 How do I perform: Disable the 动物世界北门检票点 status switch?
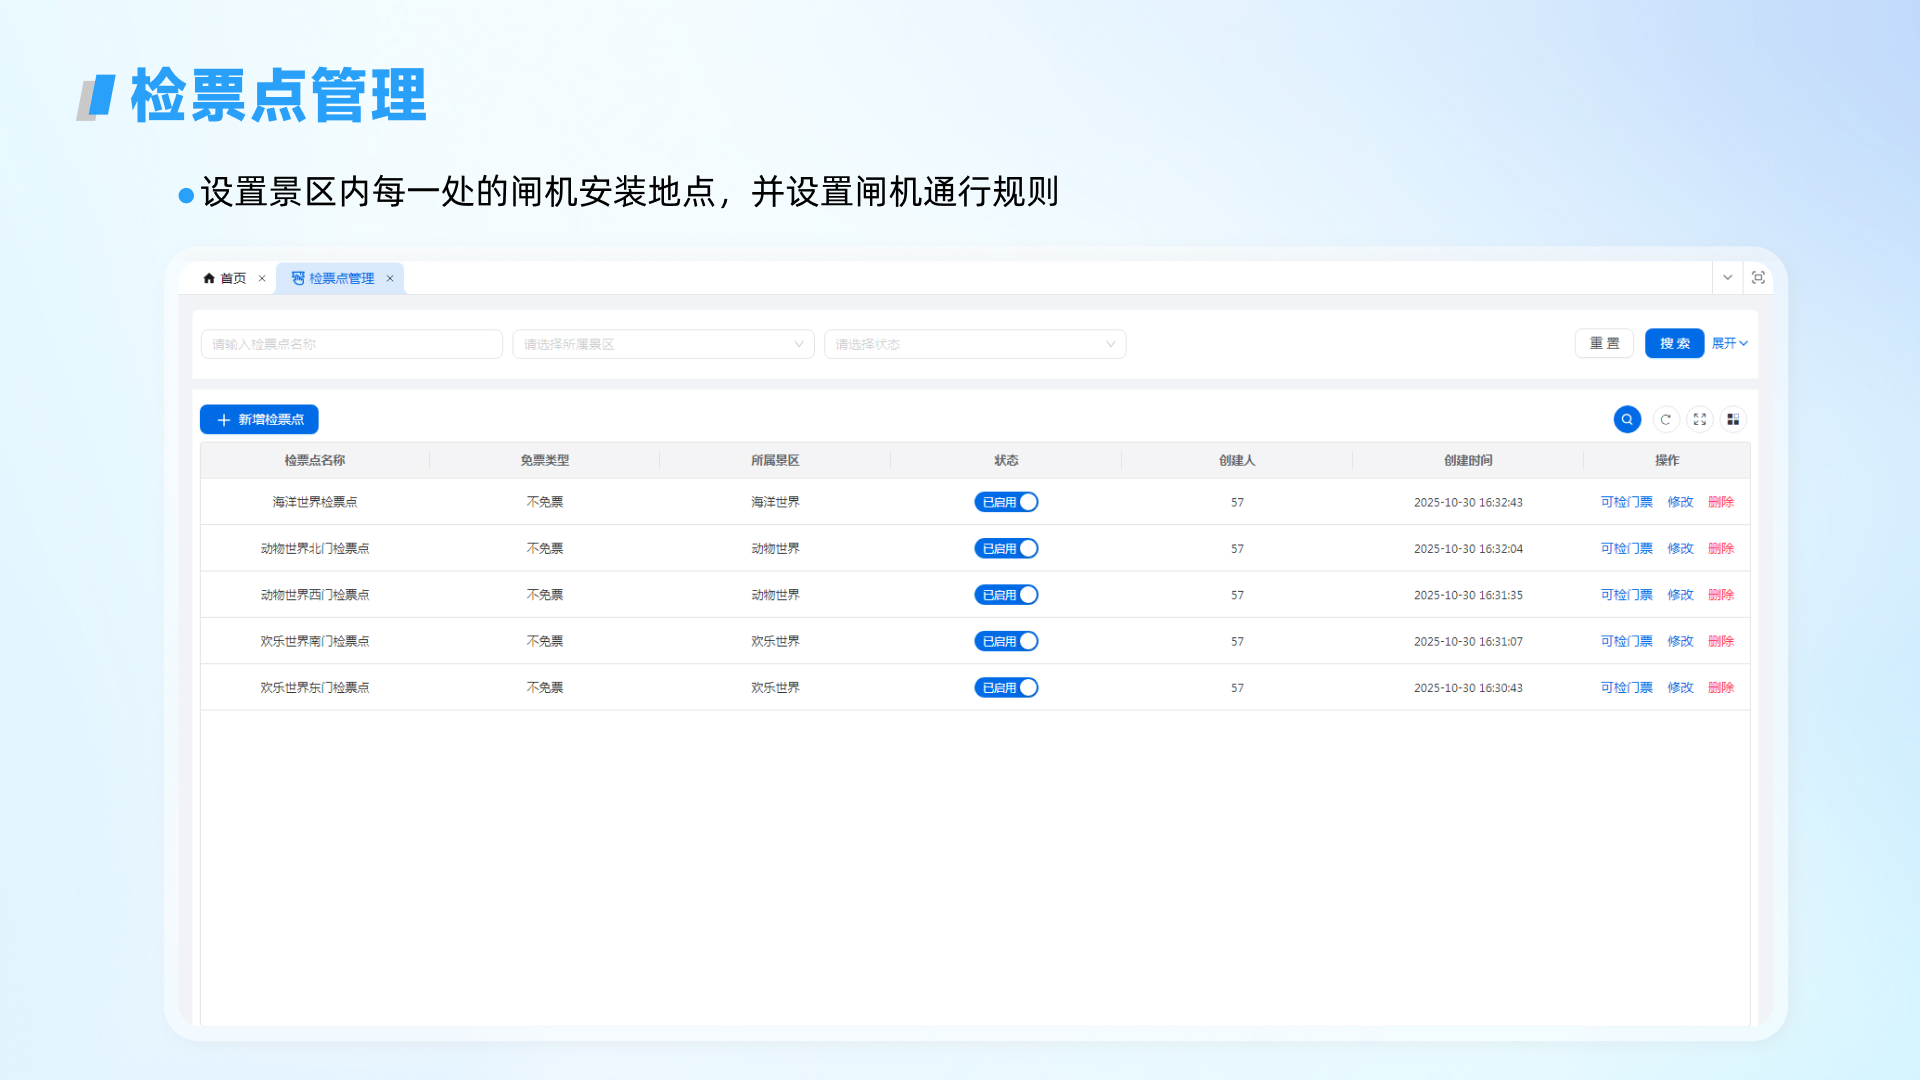click(1006, 549)
